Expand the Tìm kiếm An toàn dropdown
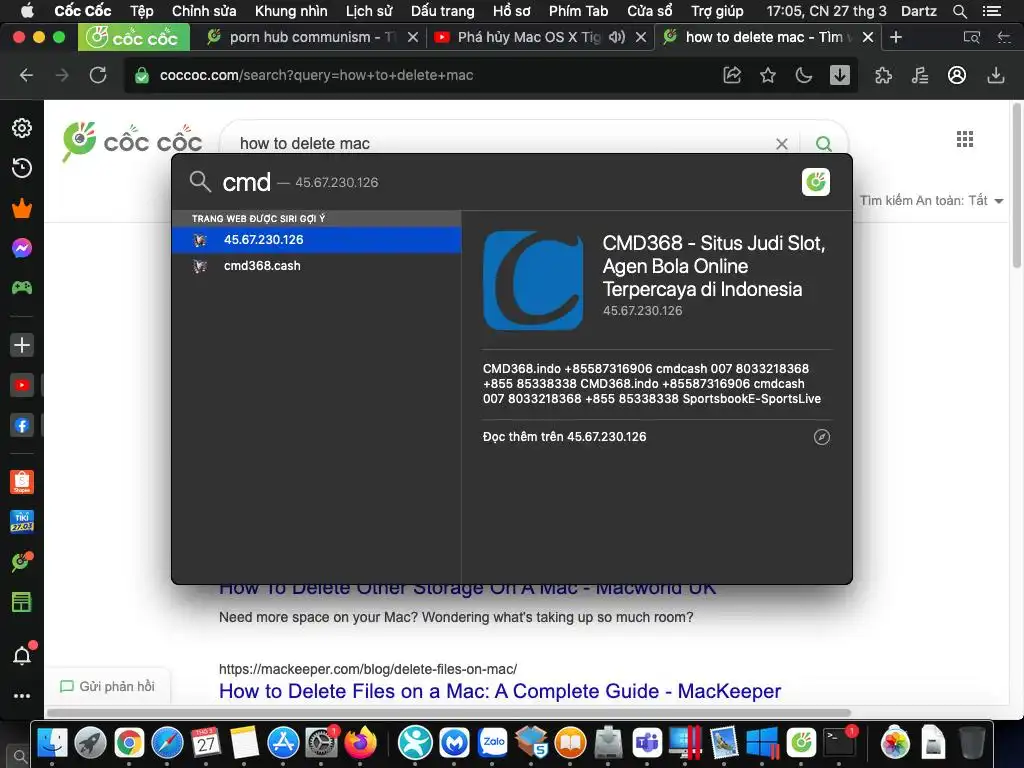The width and height of the screenshot is (1024, 768). [931, 200]
